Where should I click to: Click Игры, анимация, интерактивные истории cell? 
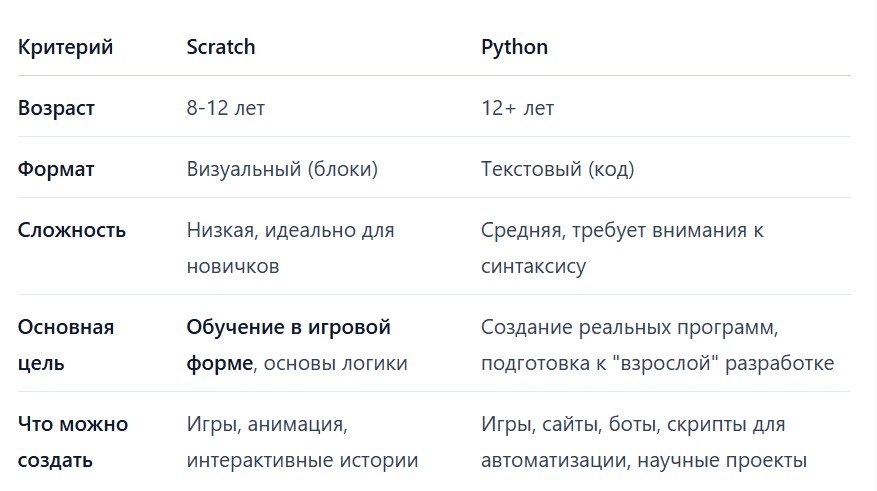pyautogui.click(x=303, y=442)
